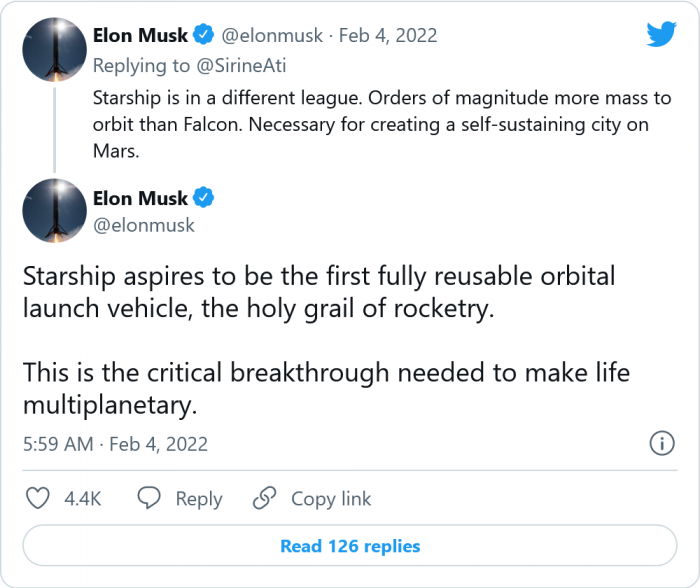Click verified badge in the top tweet
This screenshot has height=588, width=700.
click(204, 36)
